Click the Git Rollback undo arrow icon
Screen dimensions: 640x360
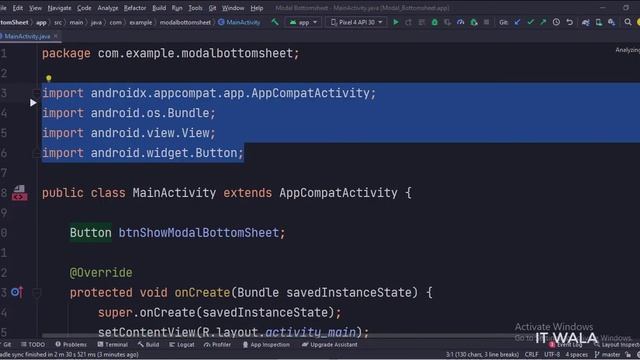pos(570,22)
